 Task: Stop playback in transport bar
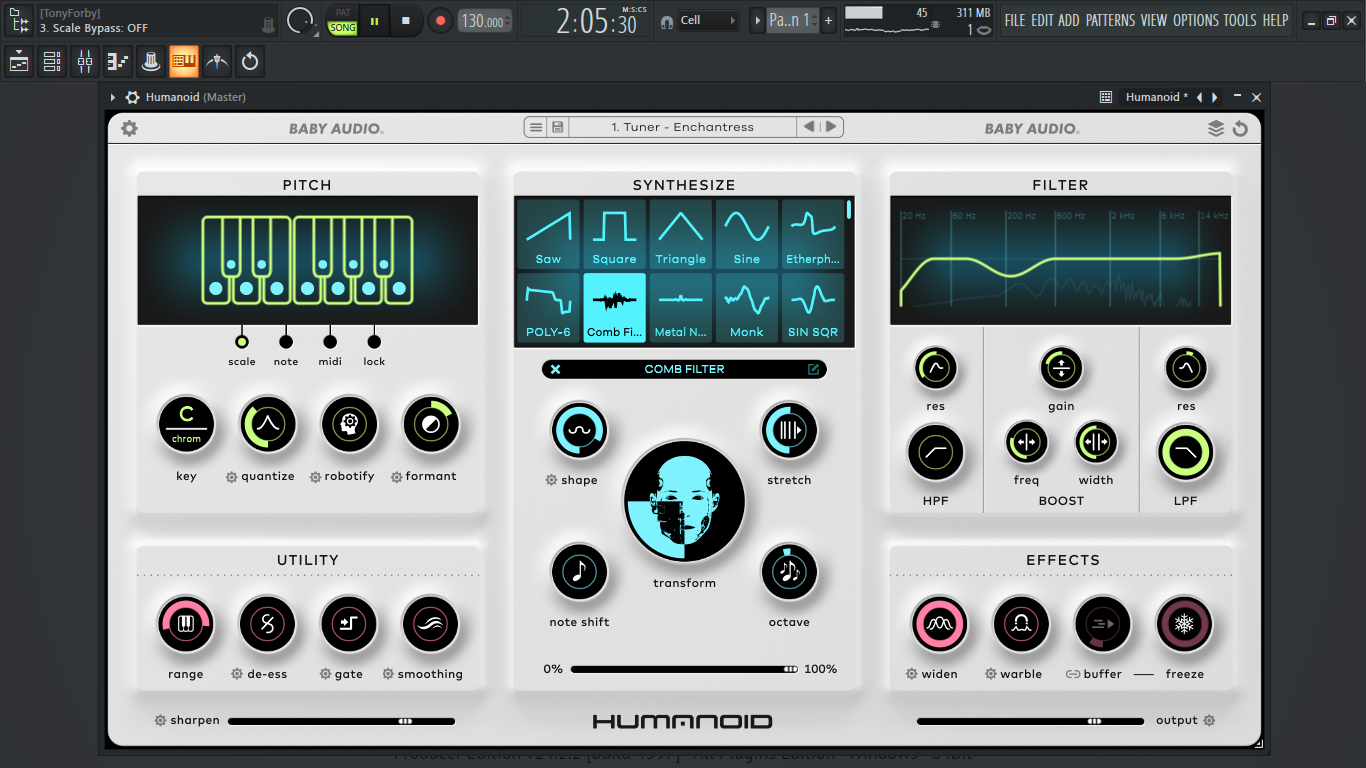[x=406, y=20]
